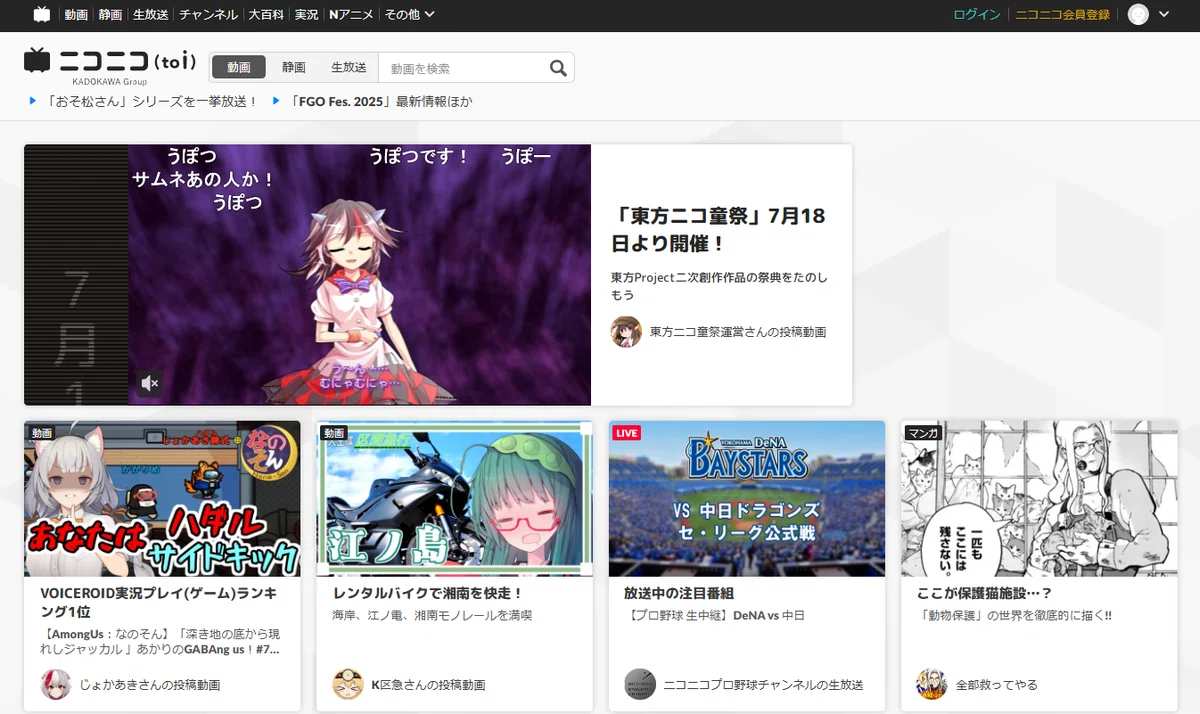Open VOICEROID実況プレイ ランキング1位 title
The image size is (1200, 714).
[158, 602]
